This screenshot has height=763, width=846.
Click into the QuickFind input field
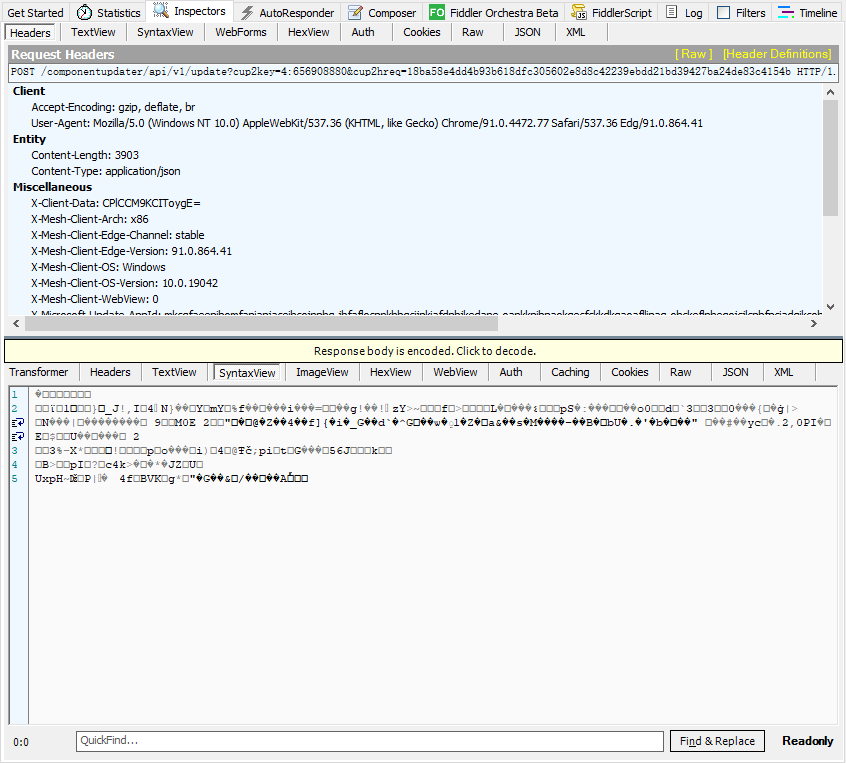coord(370,741)
